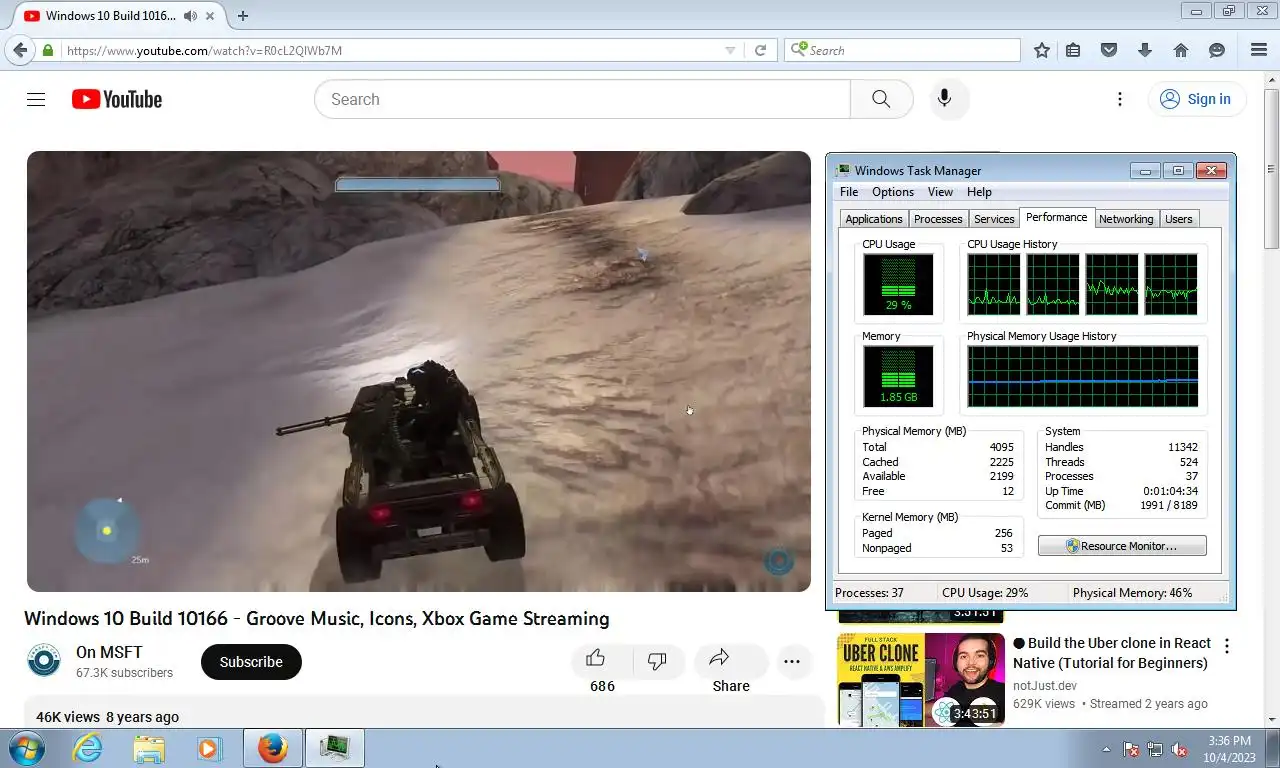Viewport: 1280px width, 768px height.
Task: Open Firefox chat bubble icon
Action: point(1217,50)
